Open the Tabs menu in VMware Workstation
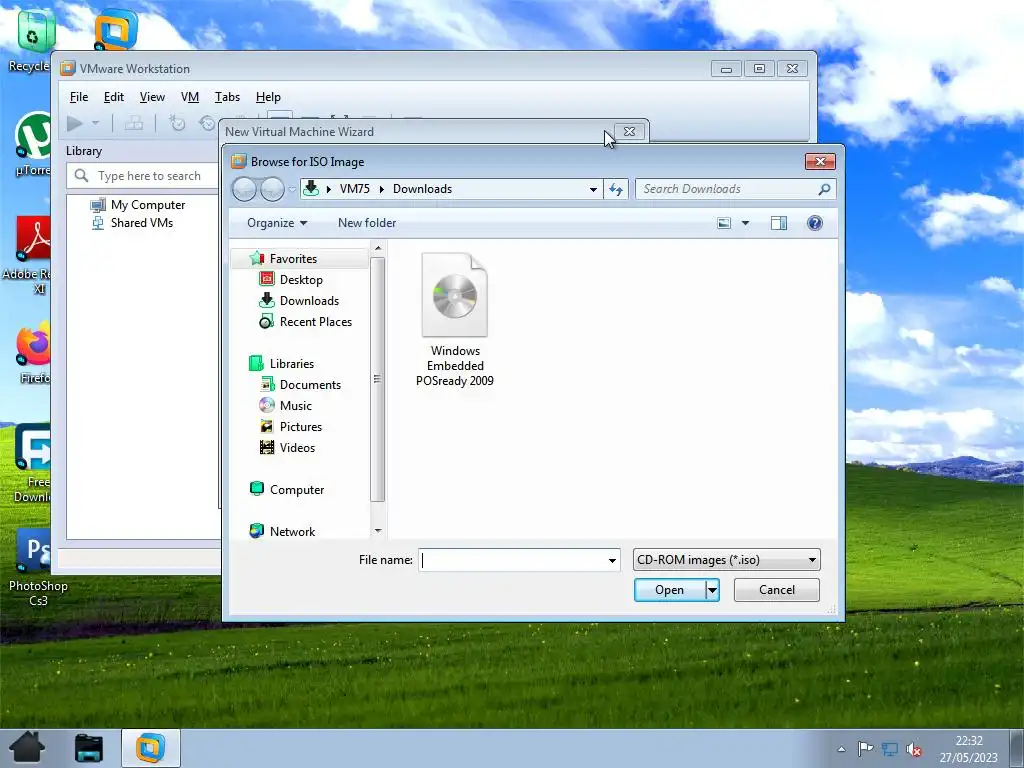1024x768 pixels. click(x=227, y=97)
